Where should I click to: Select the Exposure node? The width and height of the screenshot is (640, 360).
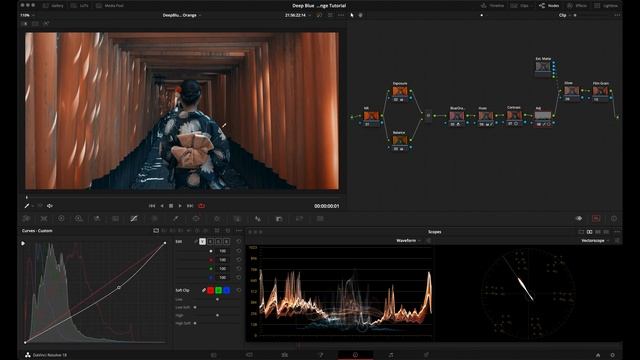pyautogui.click(x=400, y=91)
